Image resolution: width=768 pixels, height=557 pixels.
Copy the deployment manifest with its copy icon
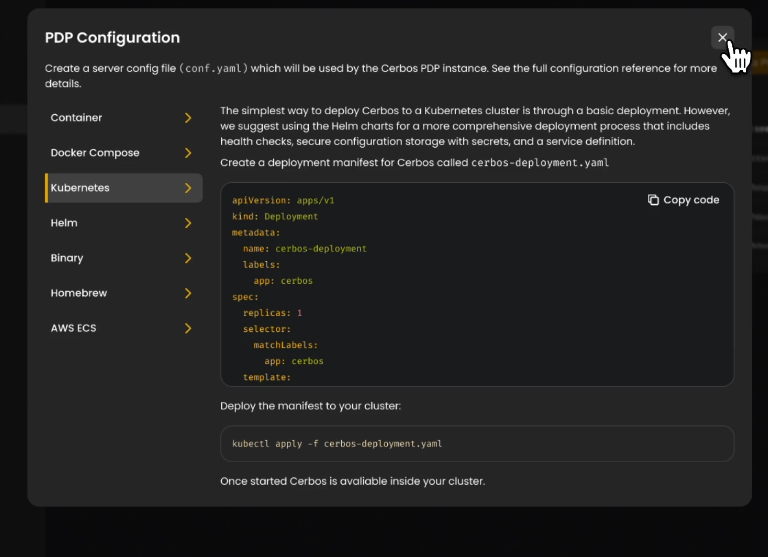(x=653, y=200)
